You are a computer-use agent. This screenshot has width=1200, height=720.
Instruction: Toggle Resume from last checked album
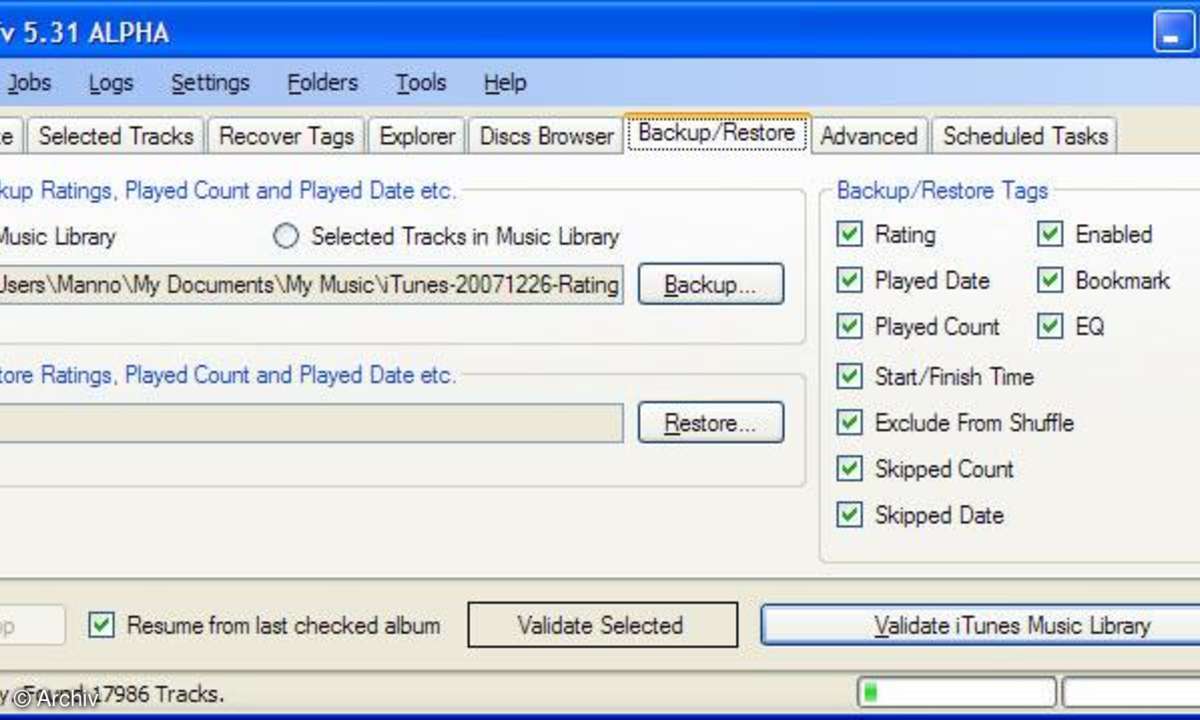pyautogui.click(x=101, y=625)
